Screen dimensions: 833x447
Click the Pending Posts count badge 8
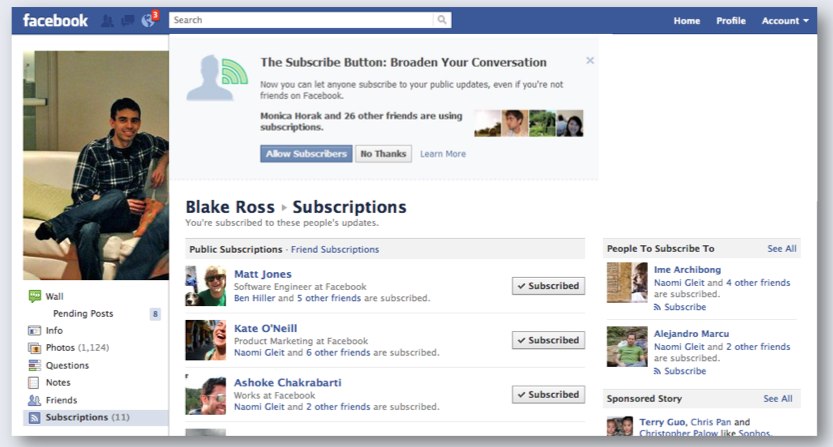(155, 314)
